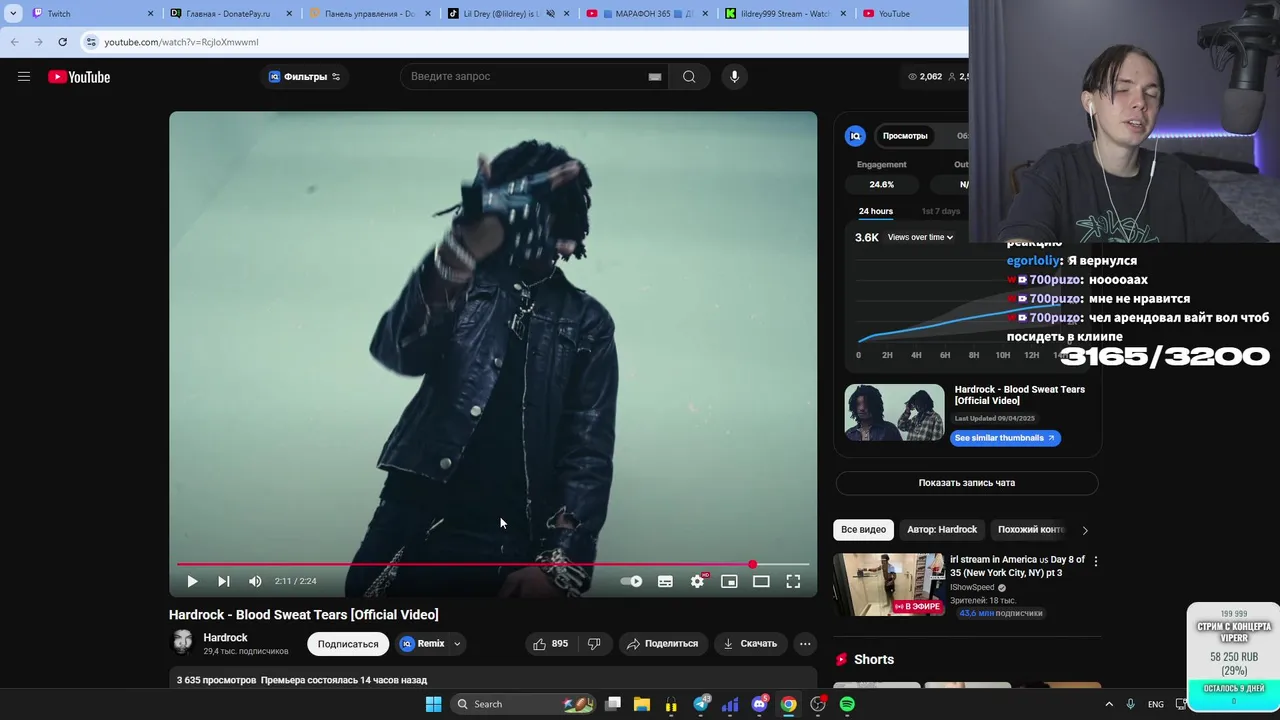Image resolution: width=1280 pixels, height=720 pixels.
Task: Mute the video player volume
Action: [255, 581]
